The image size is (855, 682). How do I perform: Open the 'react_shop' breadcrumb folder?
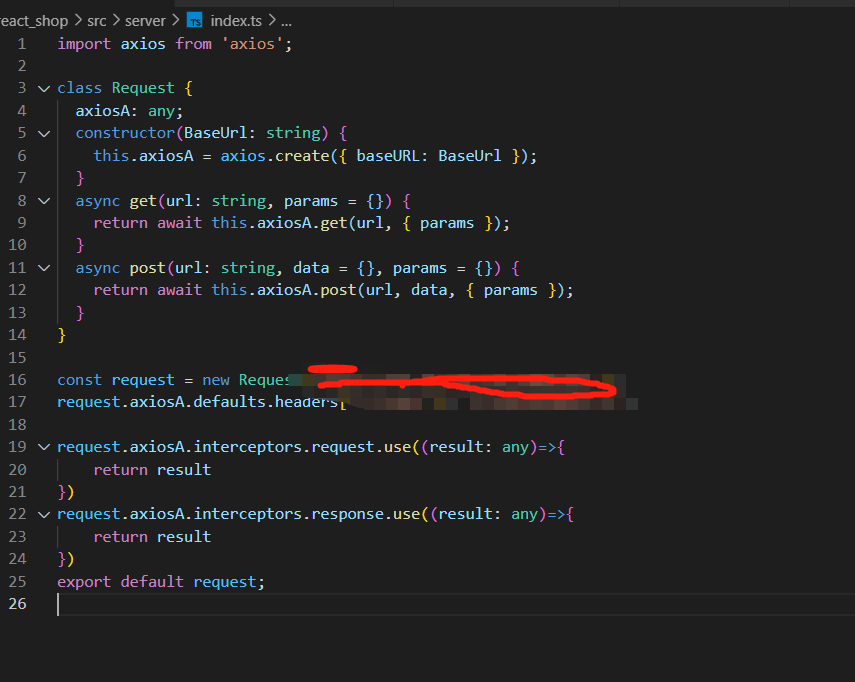pos(33,21)
